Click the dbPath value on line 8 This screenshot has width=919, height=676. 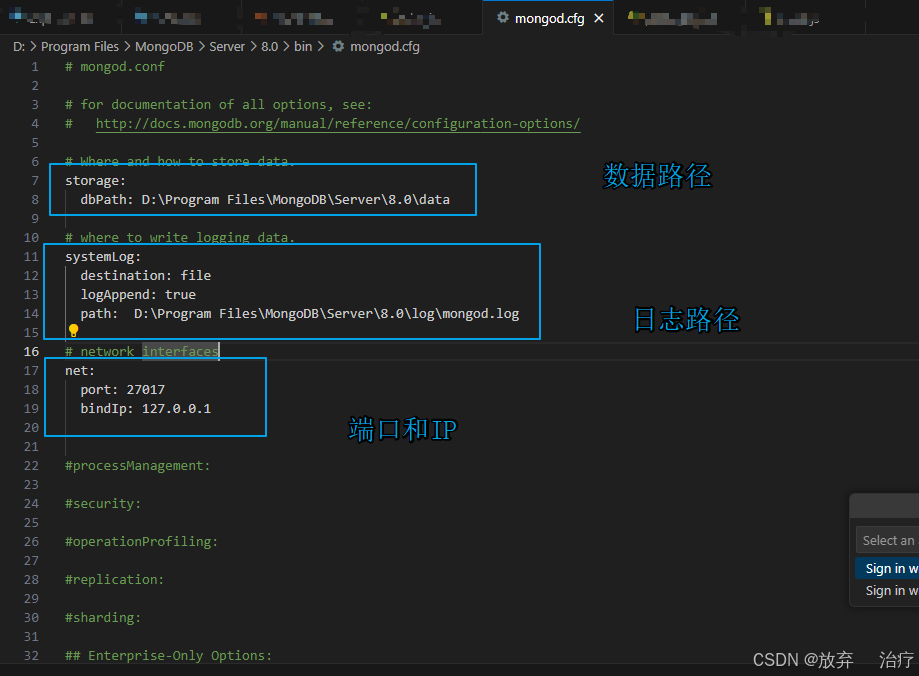pos(295,200)
